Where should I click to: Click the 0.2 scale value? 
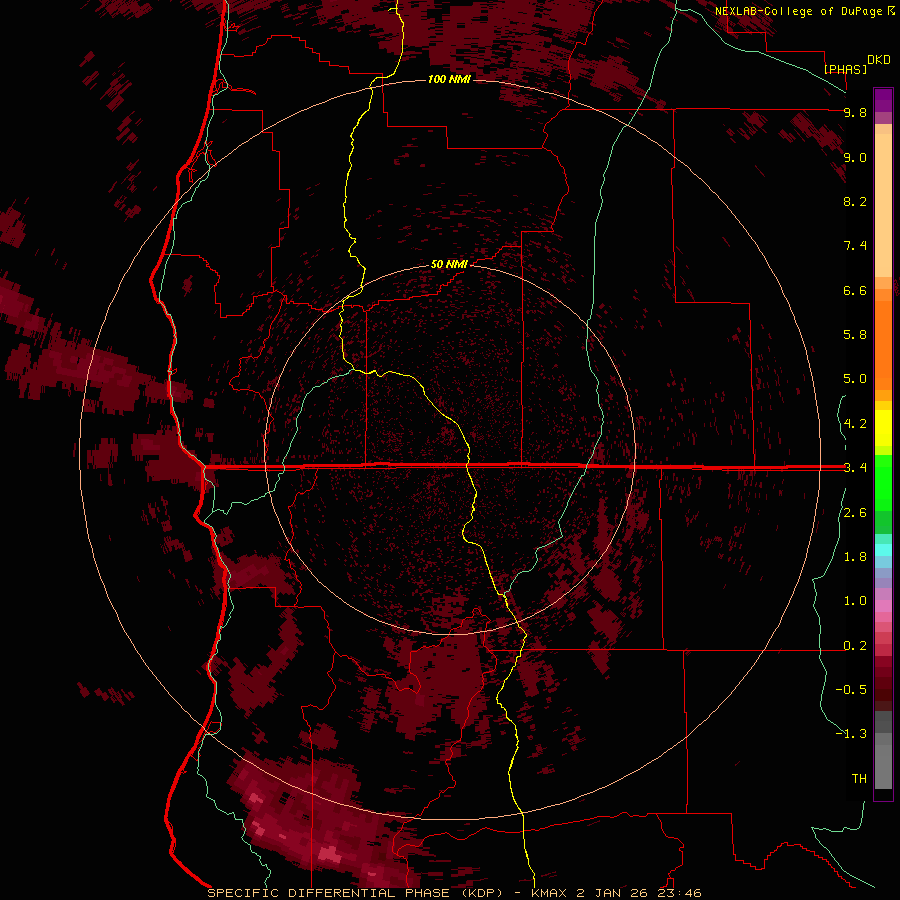pyautogui.click(x=855, y=646)
